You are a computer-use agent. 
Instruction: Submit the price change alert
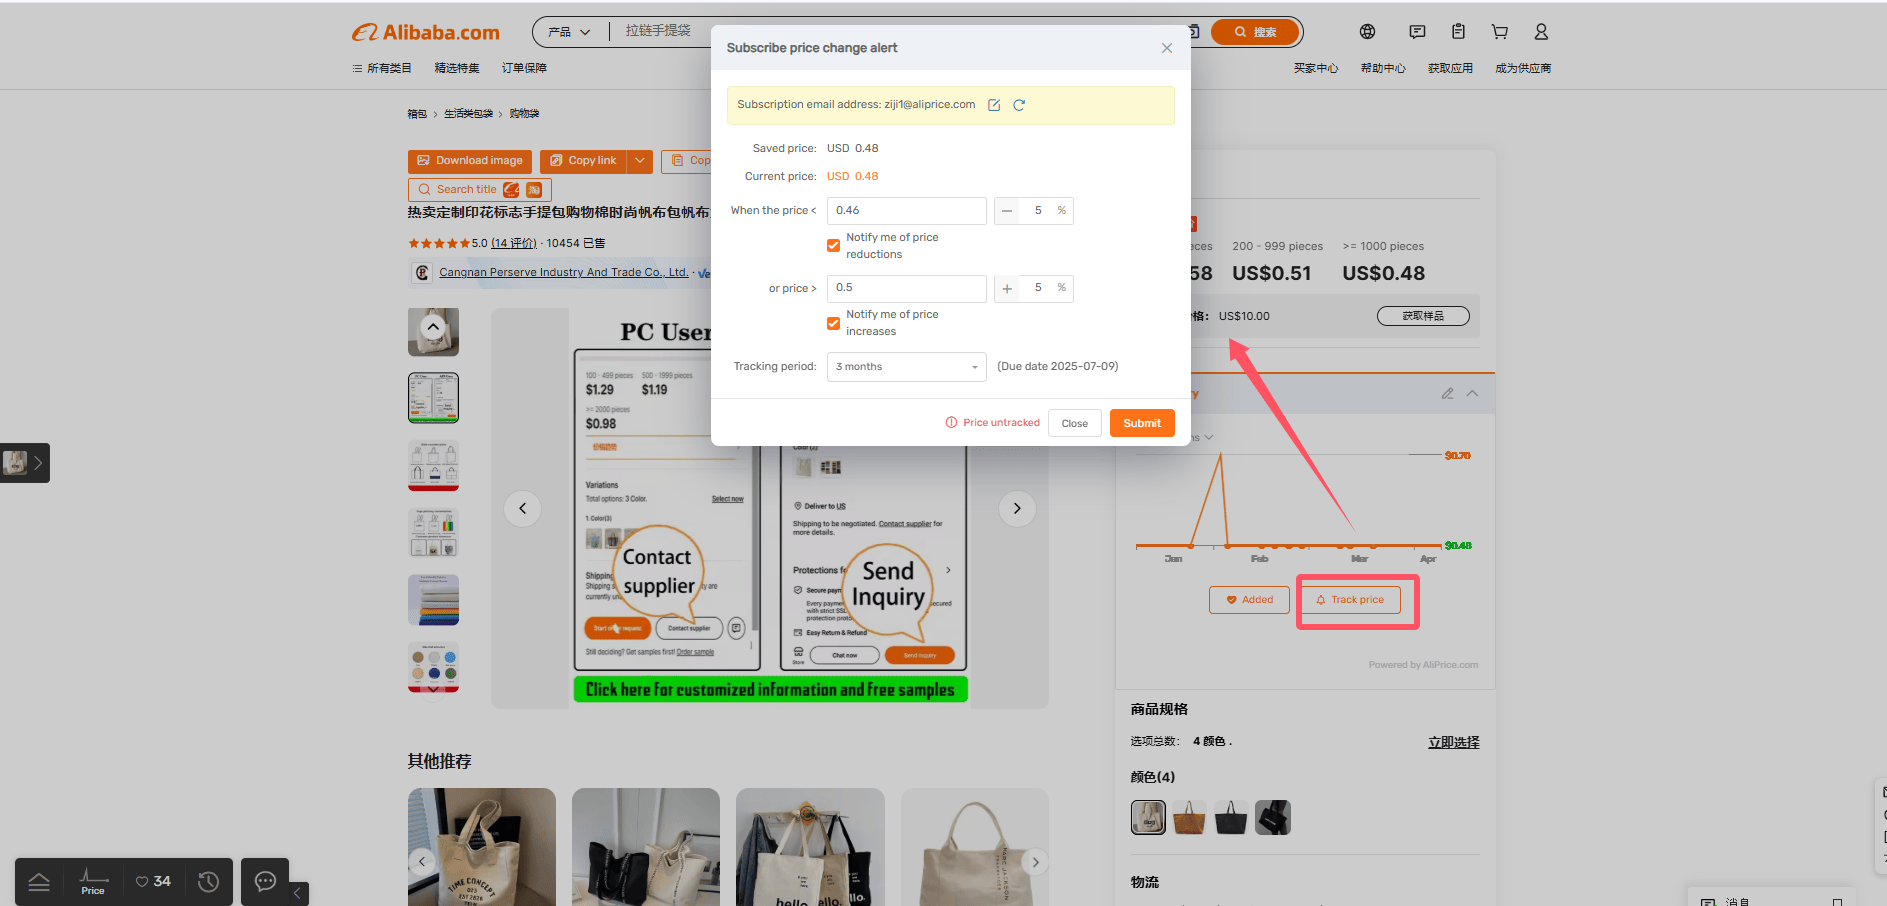pyautogui.click(x=1142, y=423)
